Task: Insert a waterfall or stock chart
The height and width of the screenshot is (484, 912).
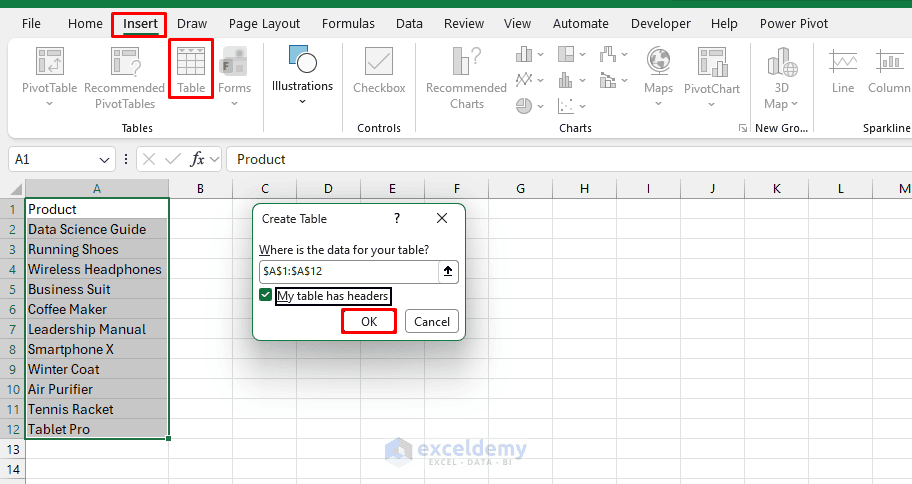Action: click(x=608, y=55)
